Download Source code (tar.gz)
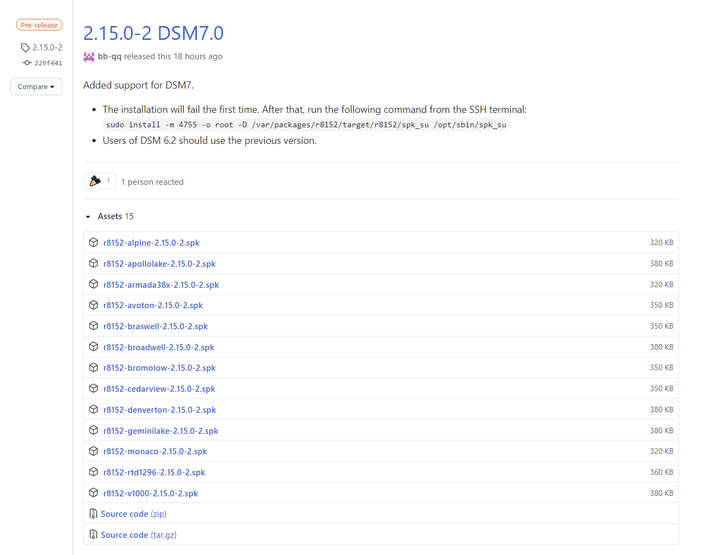The image size is (720, 555). pyautogui.click(x=139, y=535)
